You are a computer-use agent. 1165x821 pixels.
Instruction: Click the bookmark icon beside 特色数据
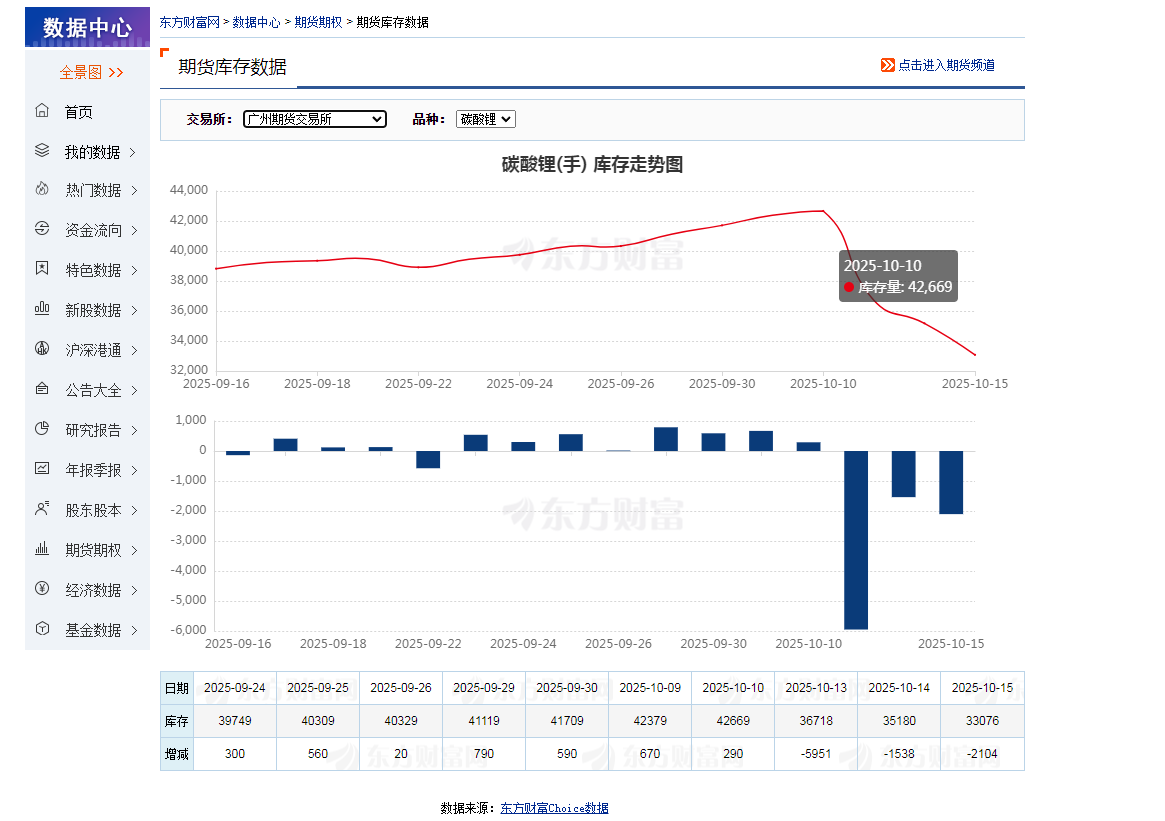tap(42, 268)
